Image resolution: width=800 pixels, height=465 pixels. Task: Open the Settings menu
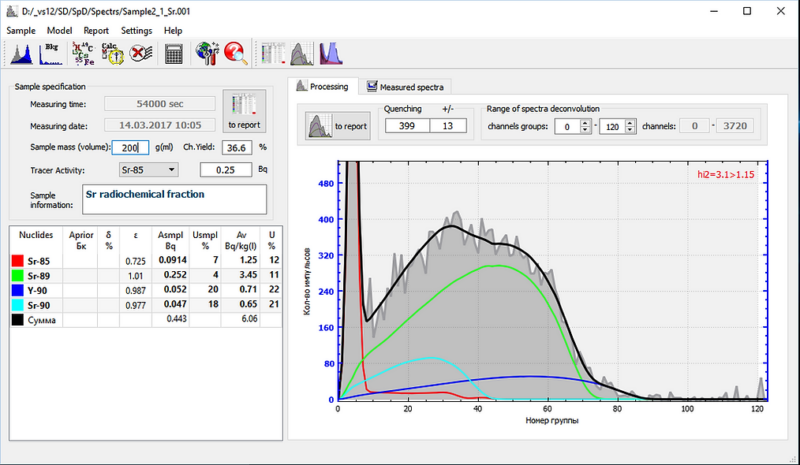click(136, 31)
